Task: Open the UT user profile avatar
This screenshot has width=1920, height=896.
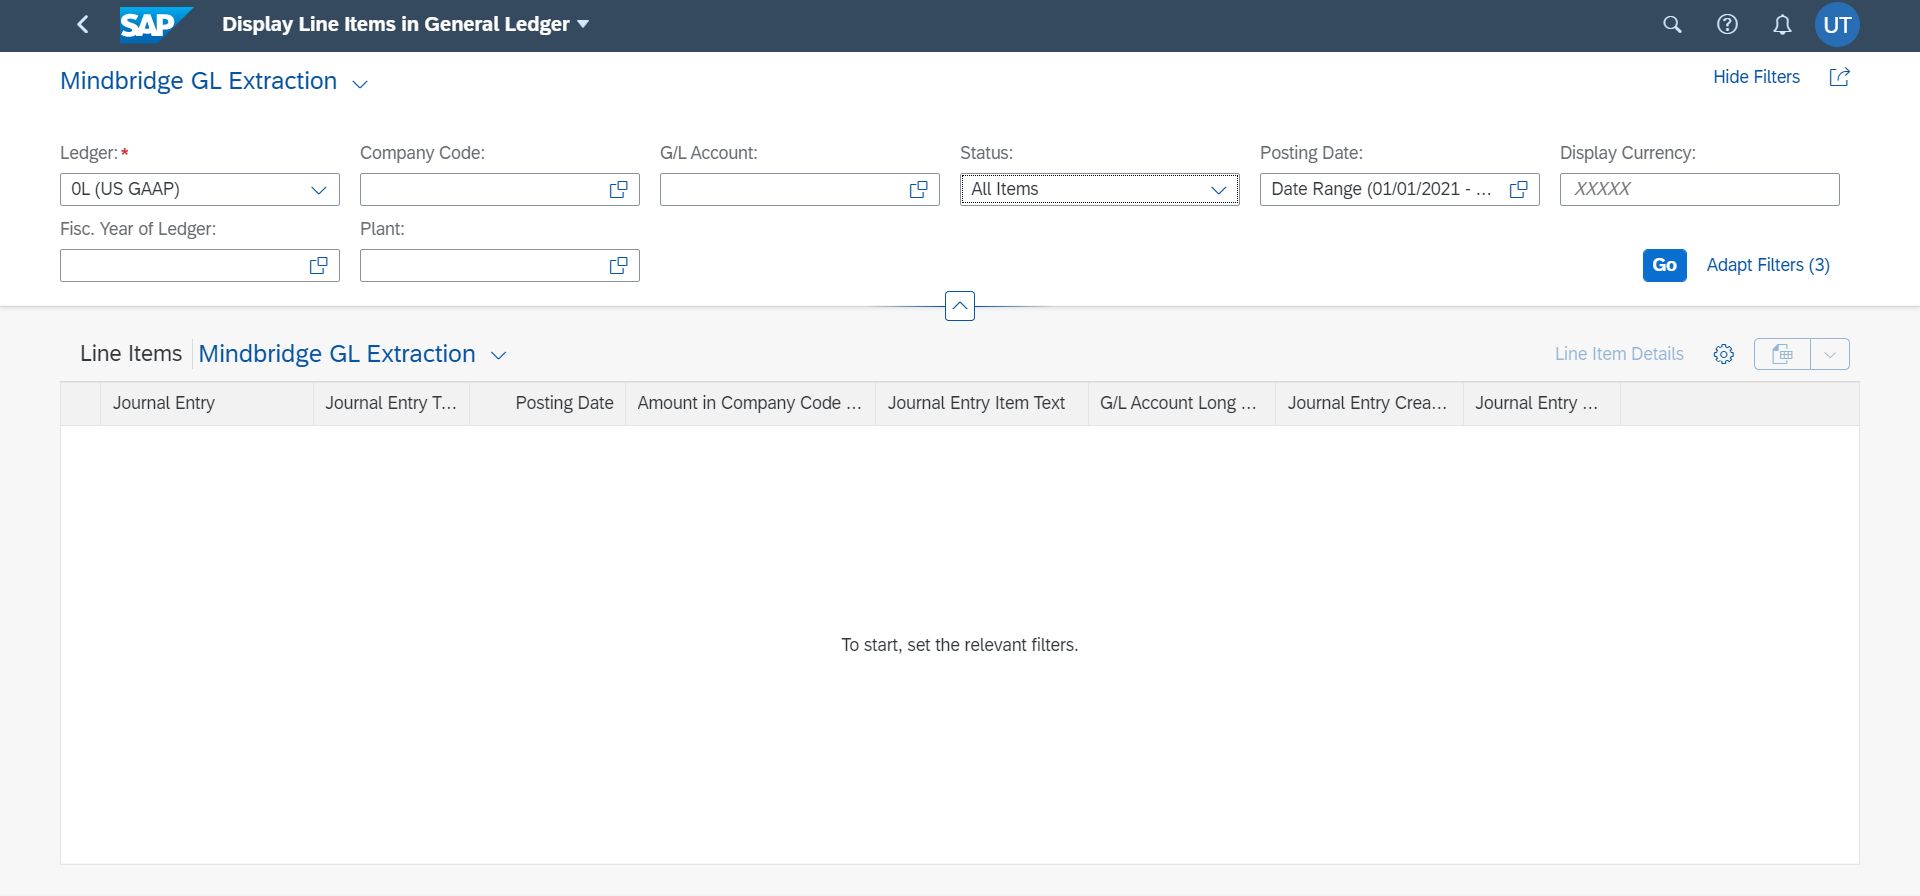Action: 1837,24
